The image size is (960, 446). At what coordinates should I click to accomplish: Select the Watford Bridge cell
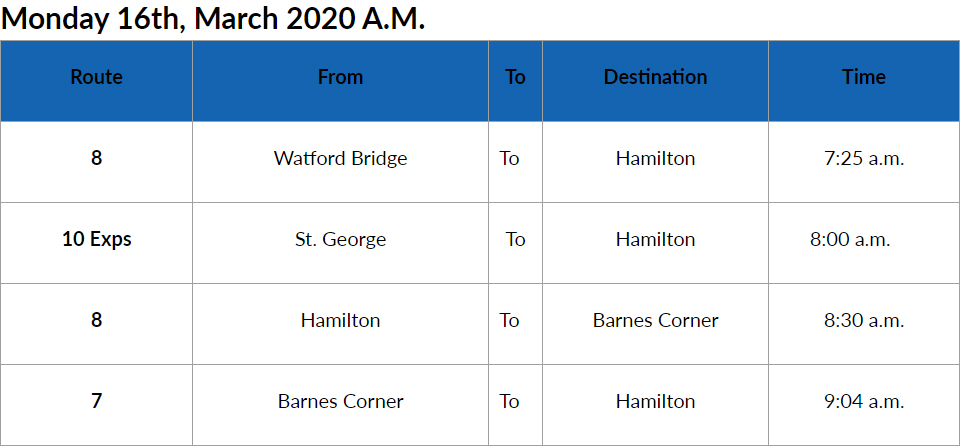(340, 158)
